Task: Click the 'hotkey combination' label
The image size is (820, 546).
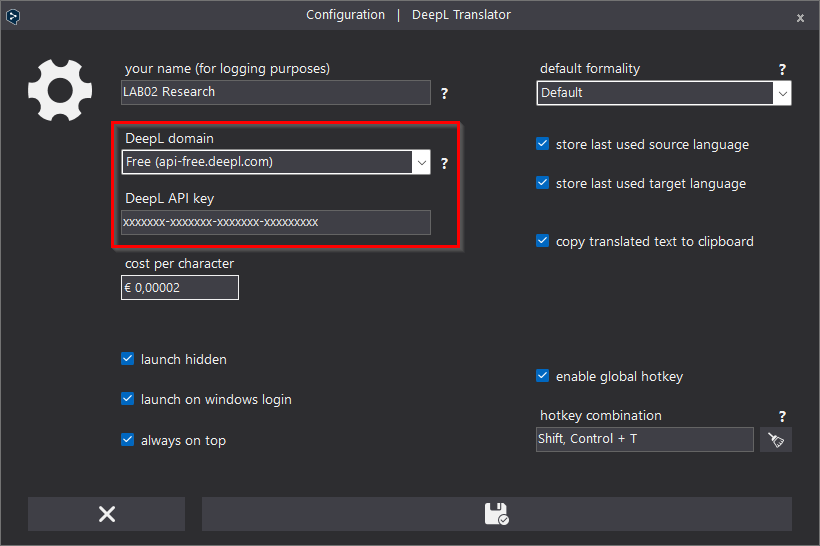Action: point(600,416)
